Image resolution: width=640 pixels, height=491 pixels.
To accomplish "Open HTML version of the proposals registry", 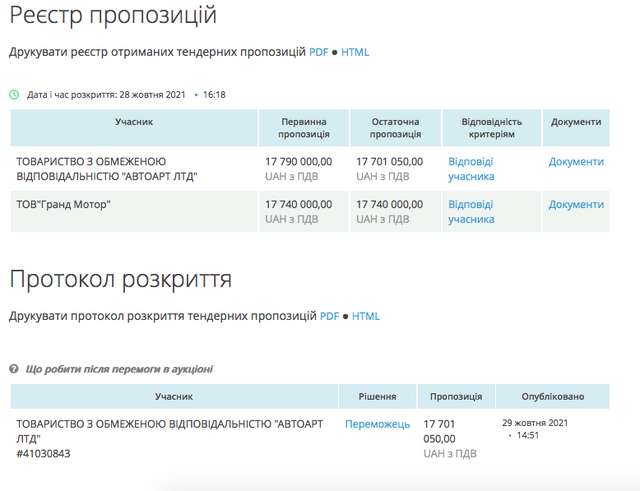I will pos(355,51).
